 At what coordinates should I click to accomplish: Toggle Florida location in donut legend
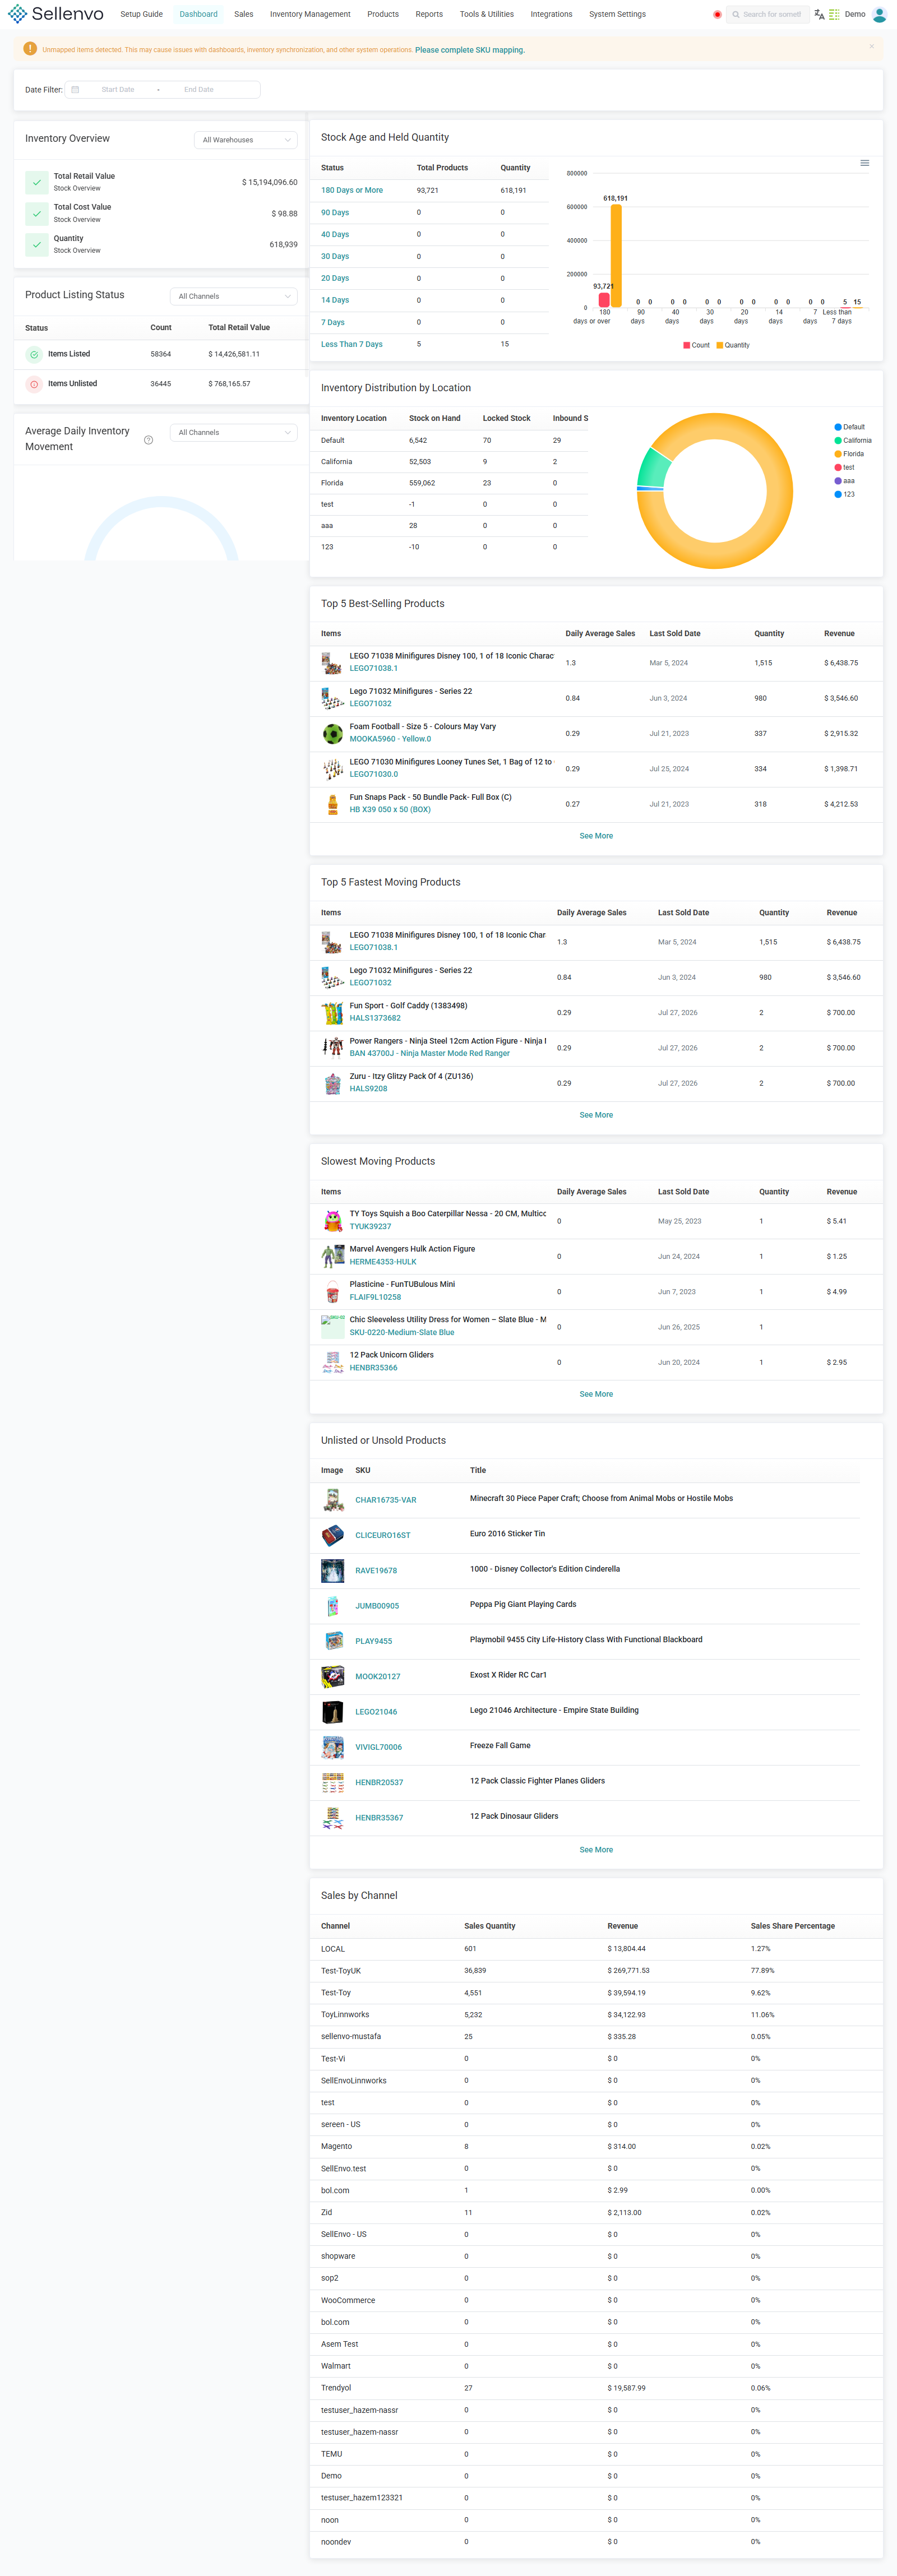click(x=849, y=454)
